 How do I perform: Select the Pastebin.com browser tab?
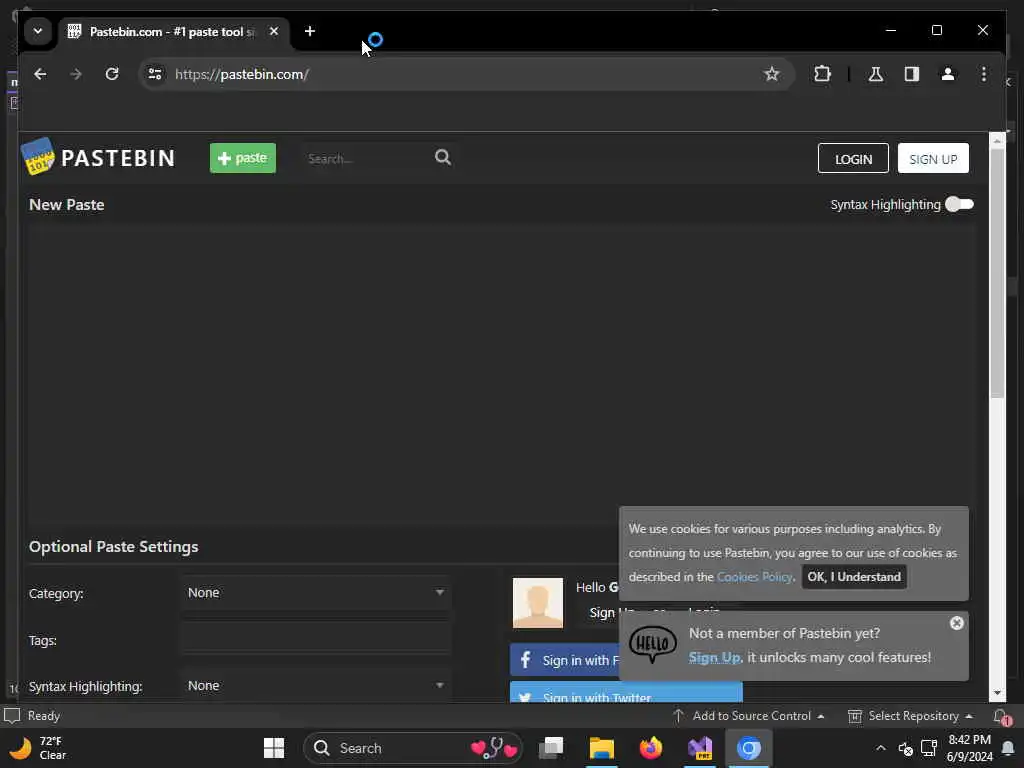click(x=171, y=31)
